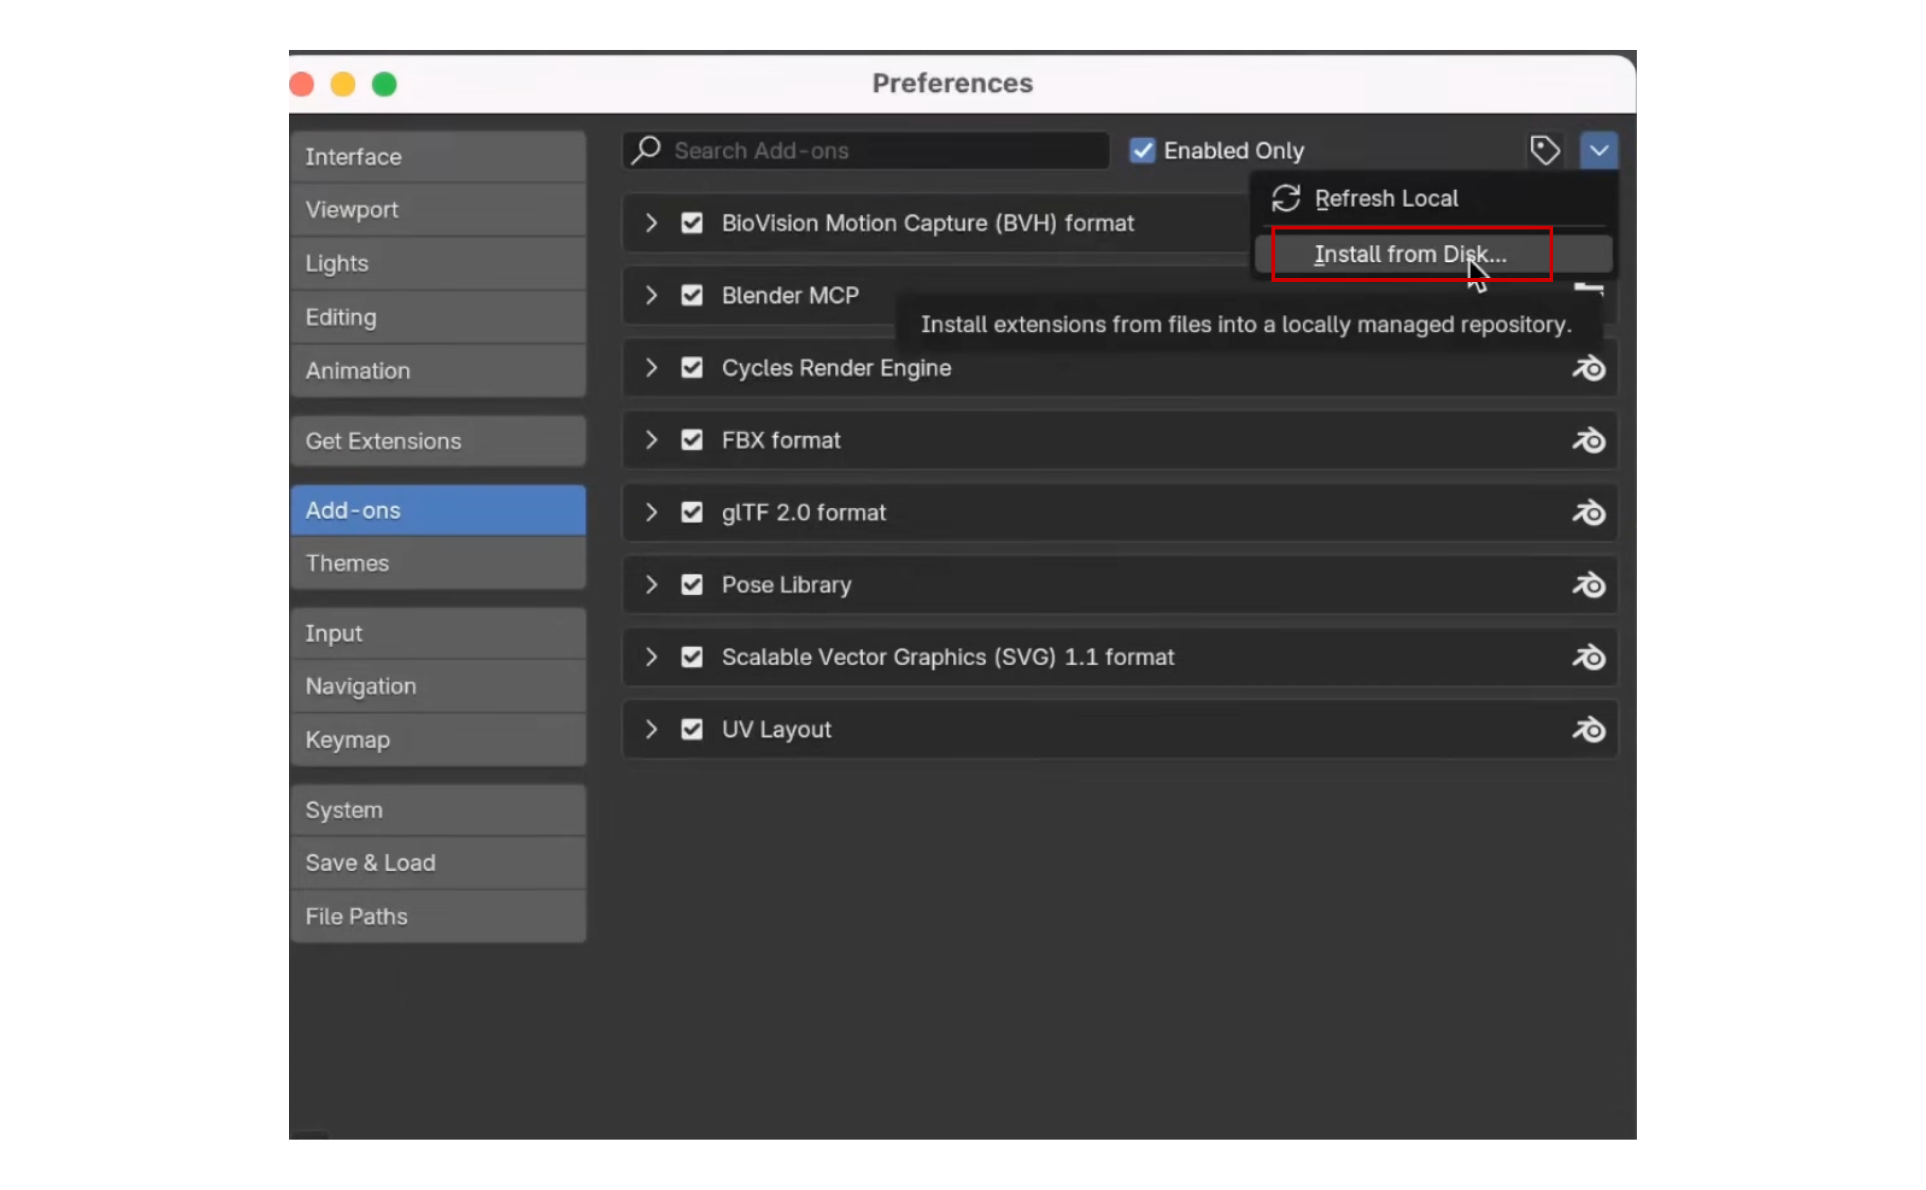The height and width of the screenshot is (1190, 1926).
Task: Click Blender logo icon on FBX format row
Action: [x=1588, y=441]
